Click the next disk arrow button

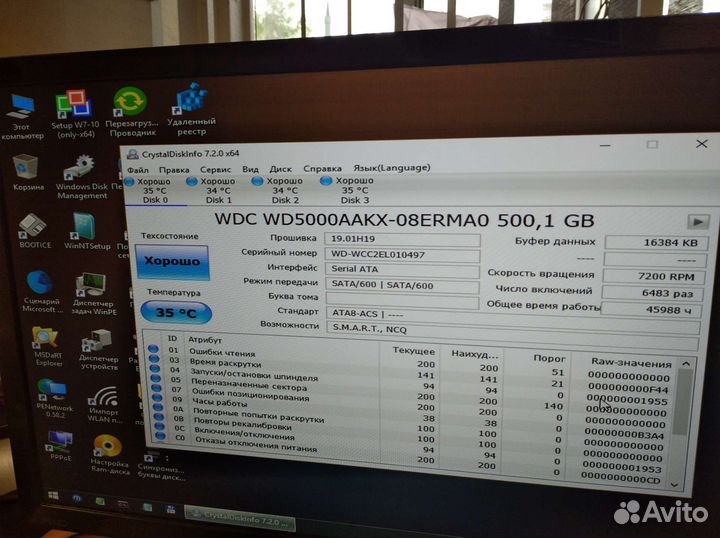(698, 222)
